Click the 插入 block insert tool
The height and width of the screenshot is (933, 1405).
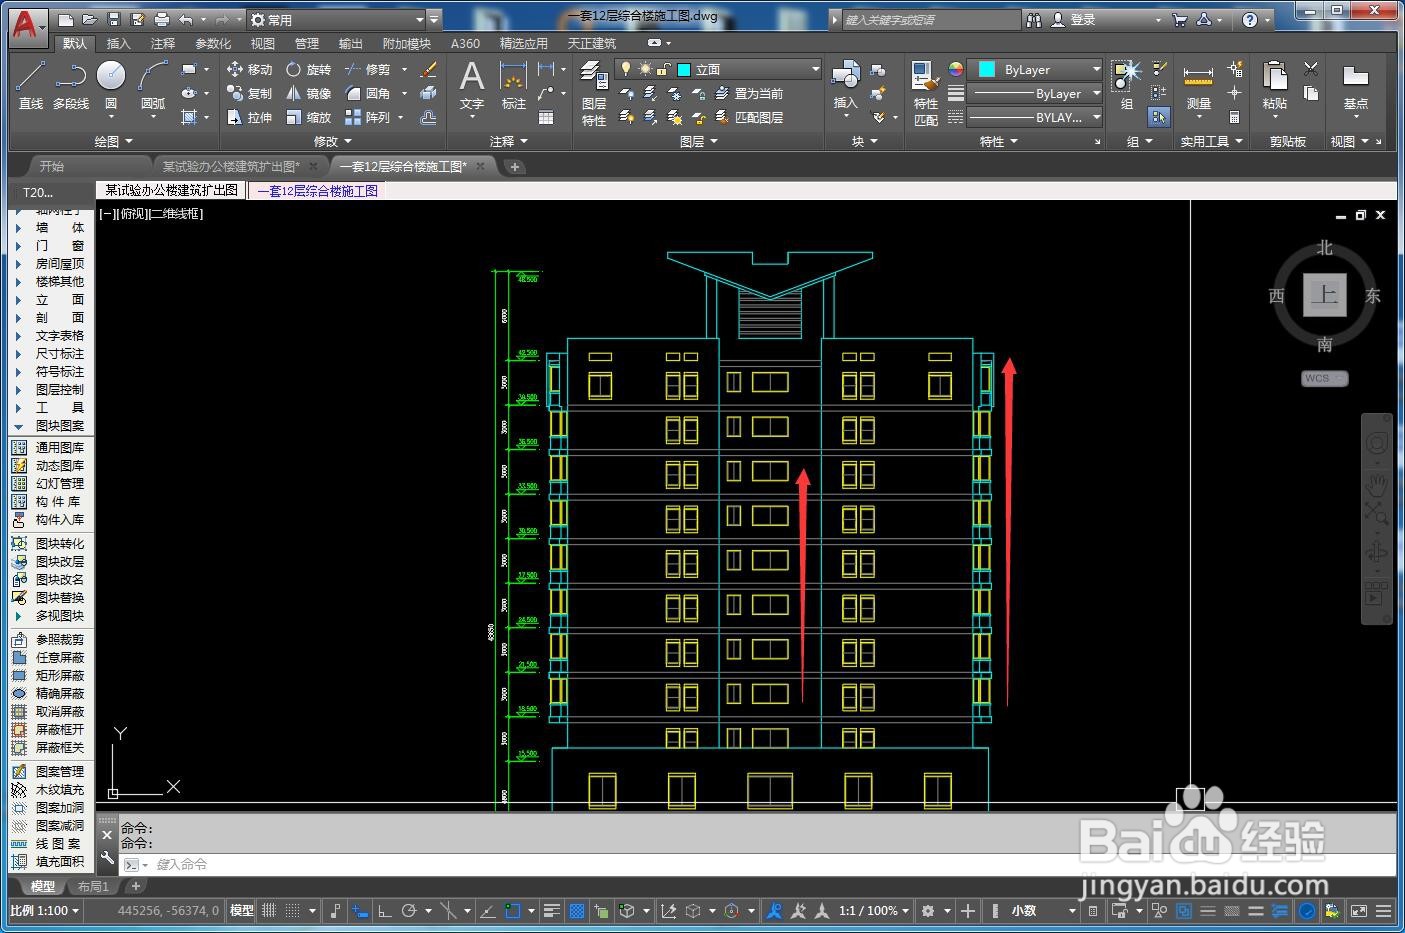[846, 85]
